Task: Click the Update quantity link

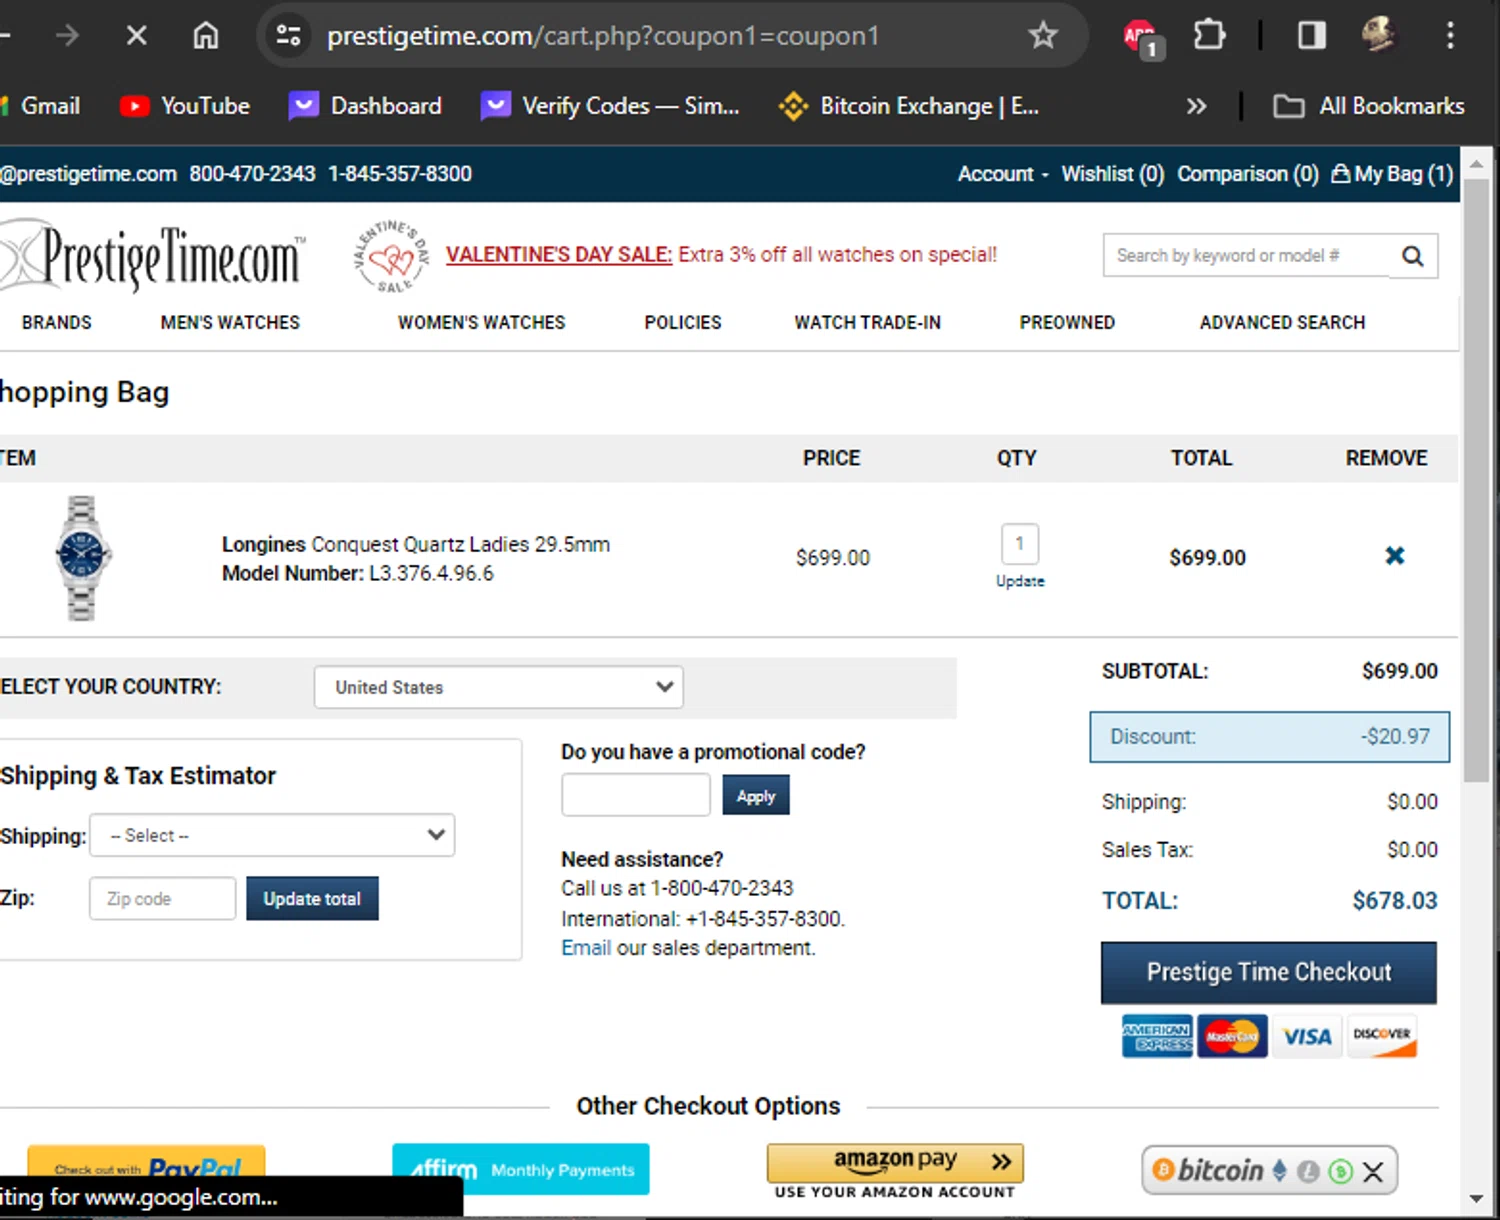Action: tap(1020, 581)
